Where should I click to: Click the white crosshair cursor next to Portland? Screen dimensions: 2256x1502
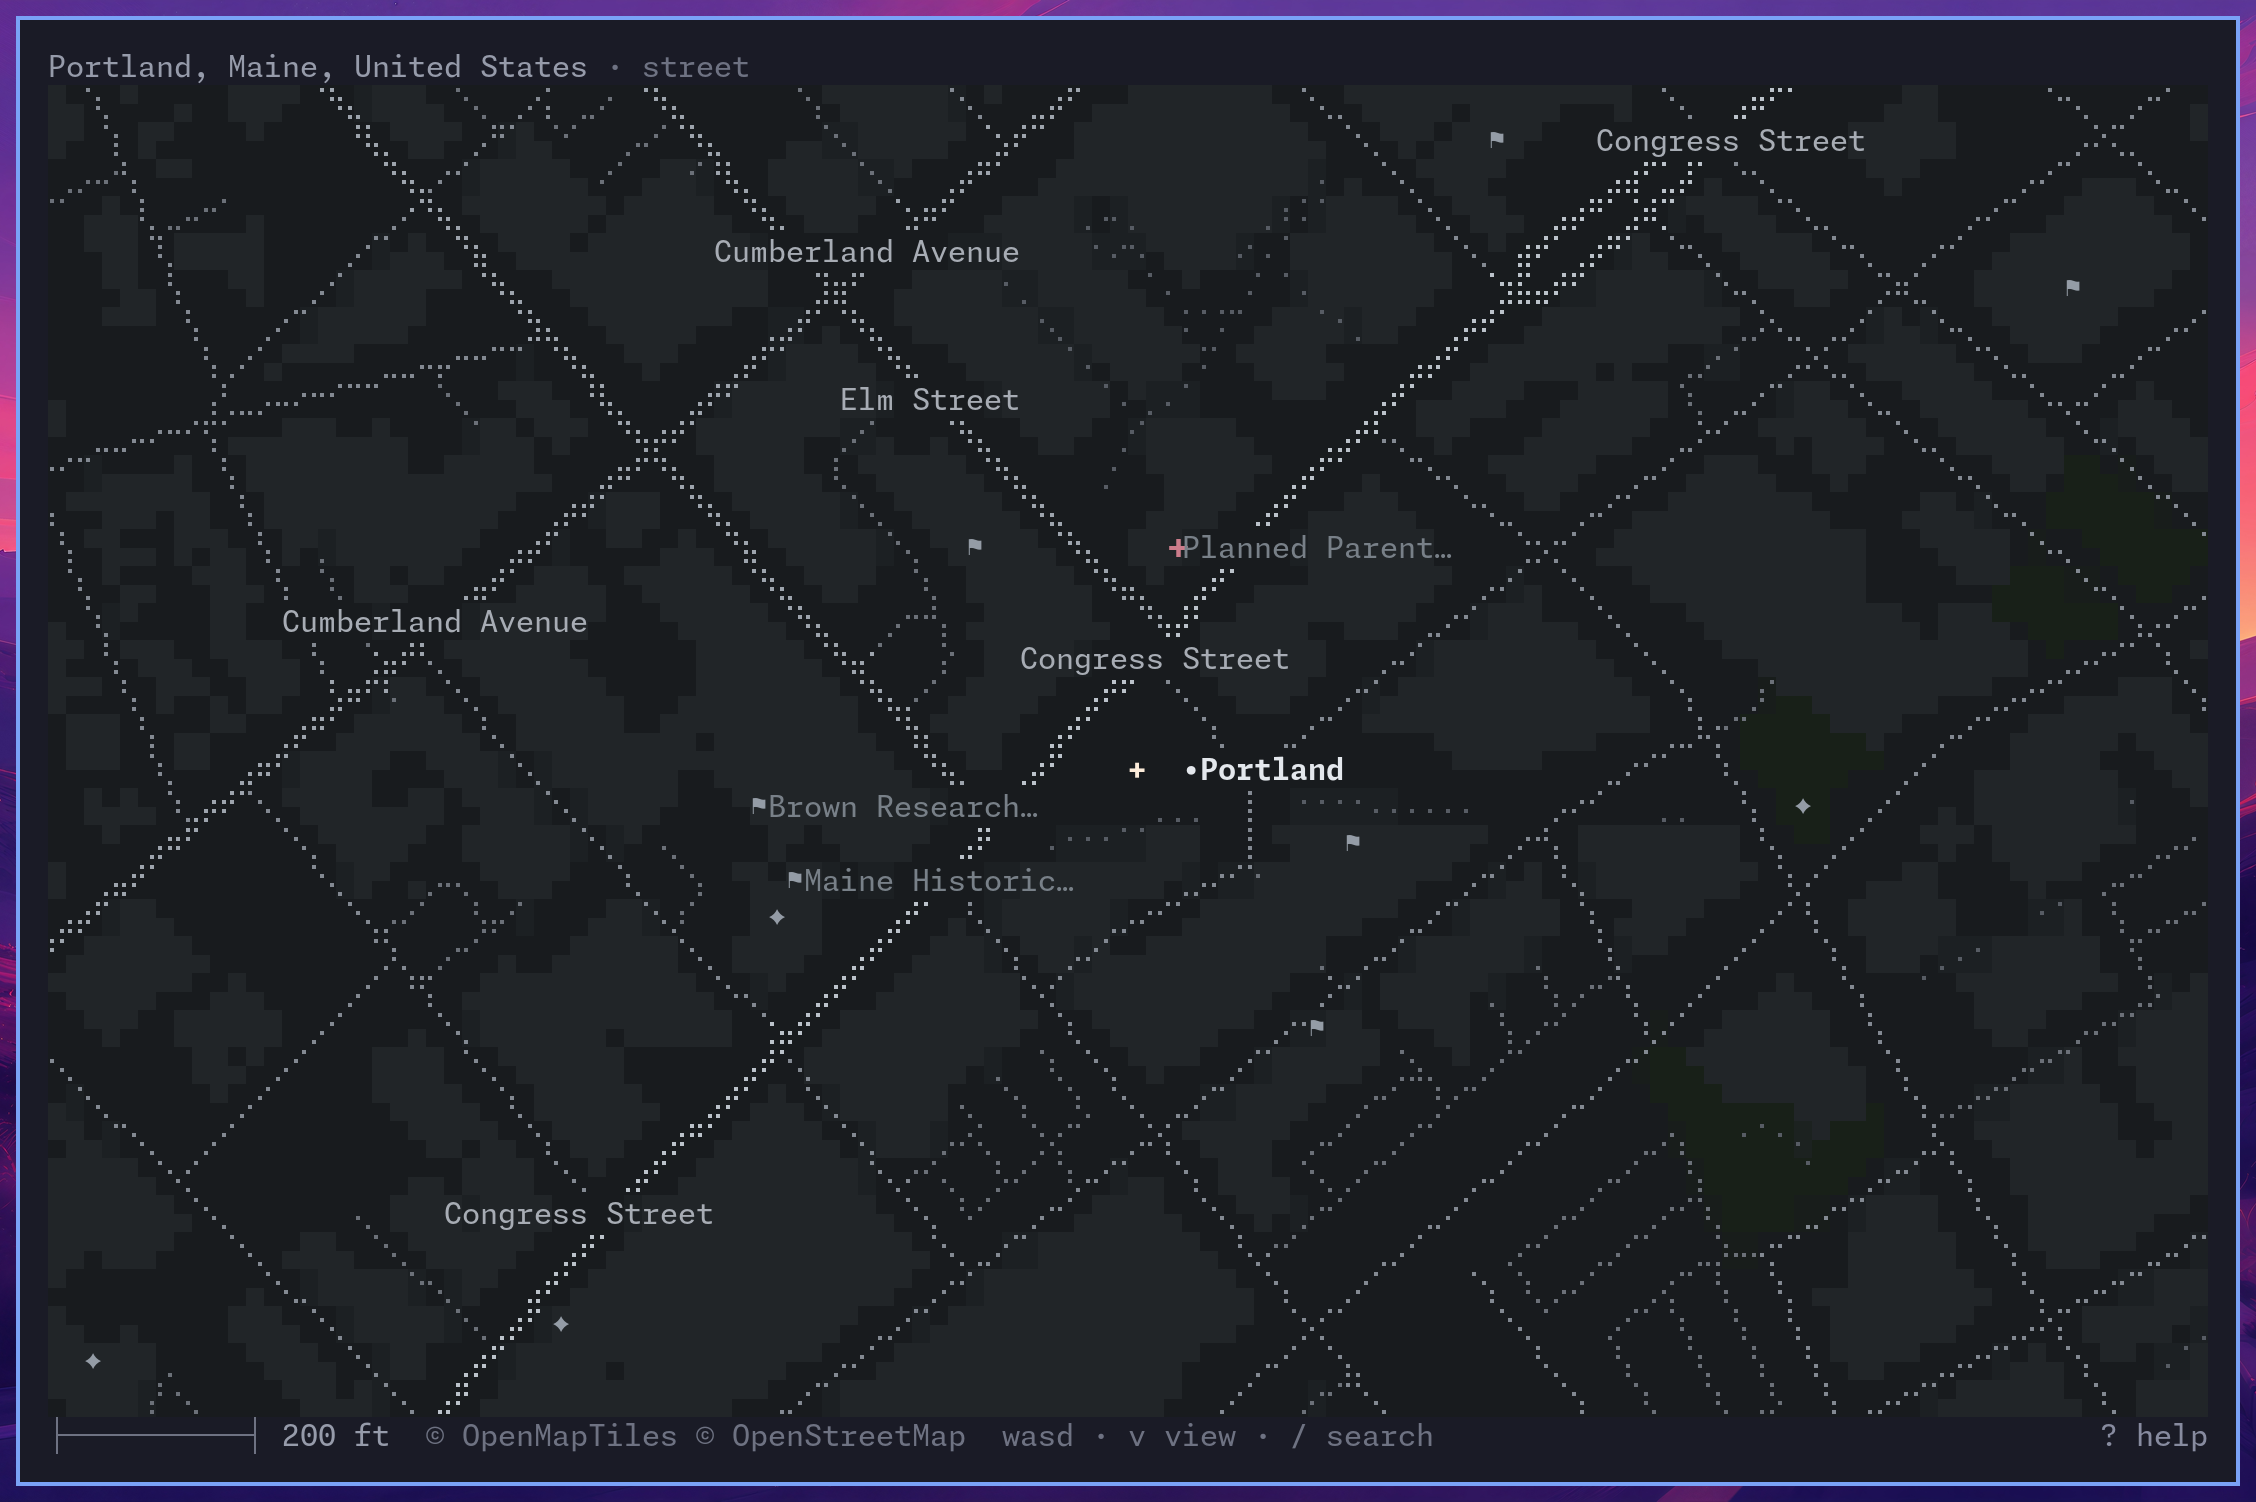click(x=1137, y=770)
